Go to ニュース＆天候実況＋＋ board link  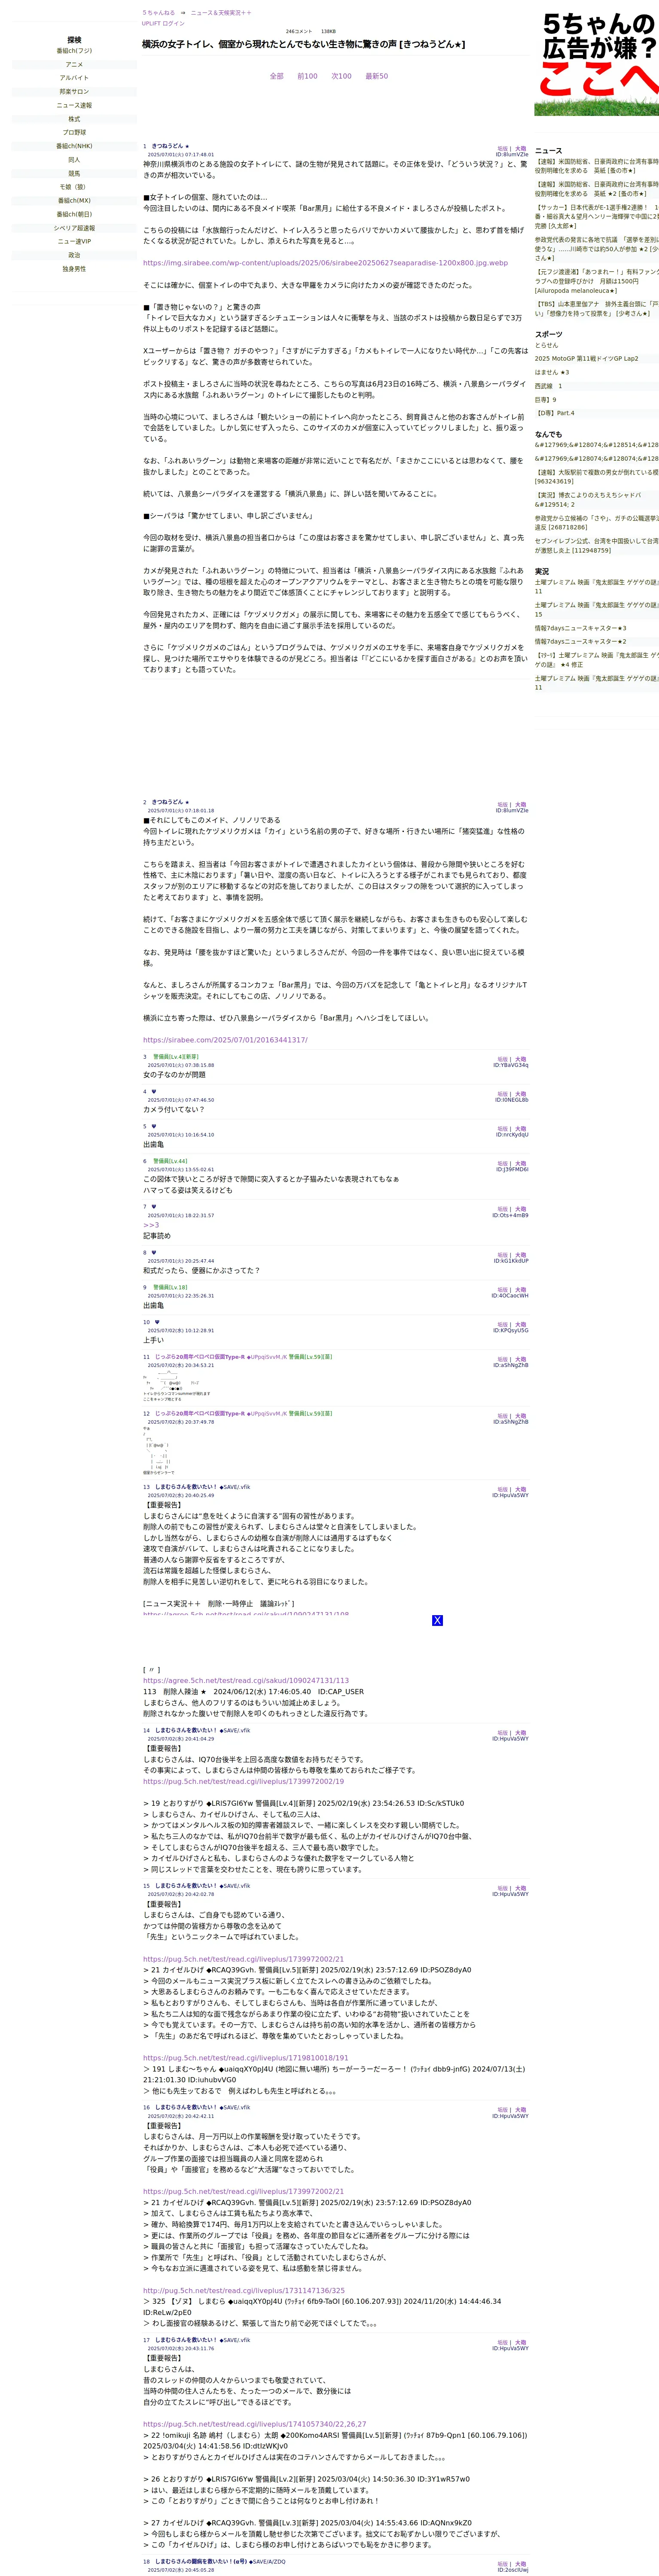tap(221, 13)
